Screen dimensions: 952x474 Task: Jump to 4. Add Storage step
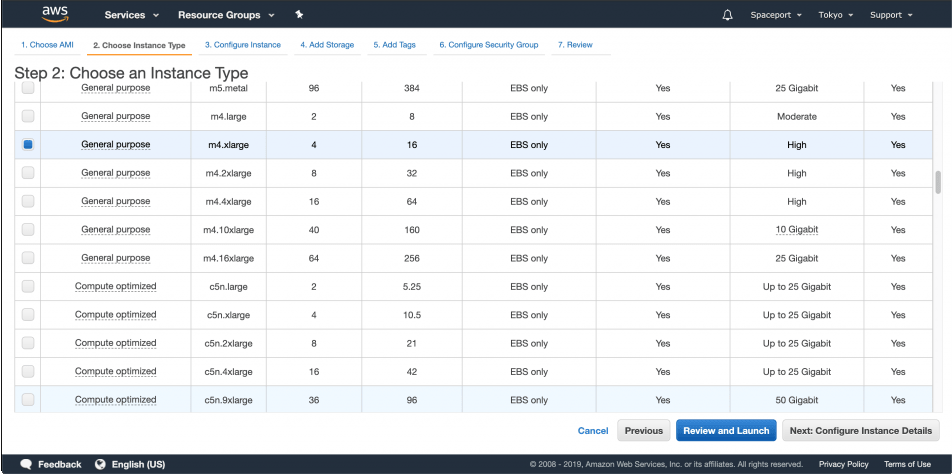pos(327,45)
